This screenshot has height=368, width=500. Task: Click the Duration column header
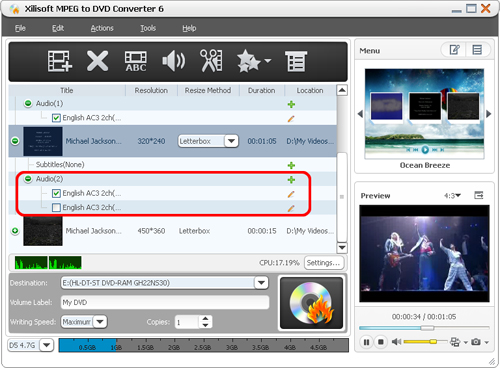point(262,90)
